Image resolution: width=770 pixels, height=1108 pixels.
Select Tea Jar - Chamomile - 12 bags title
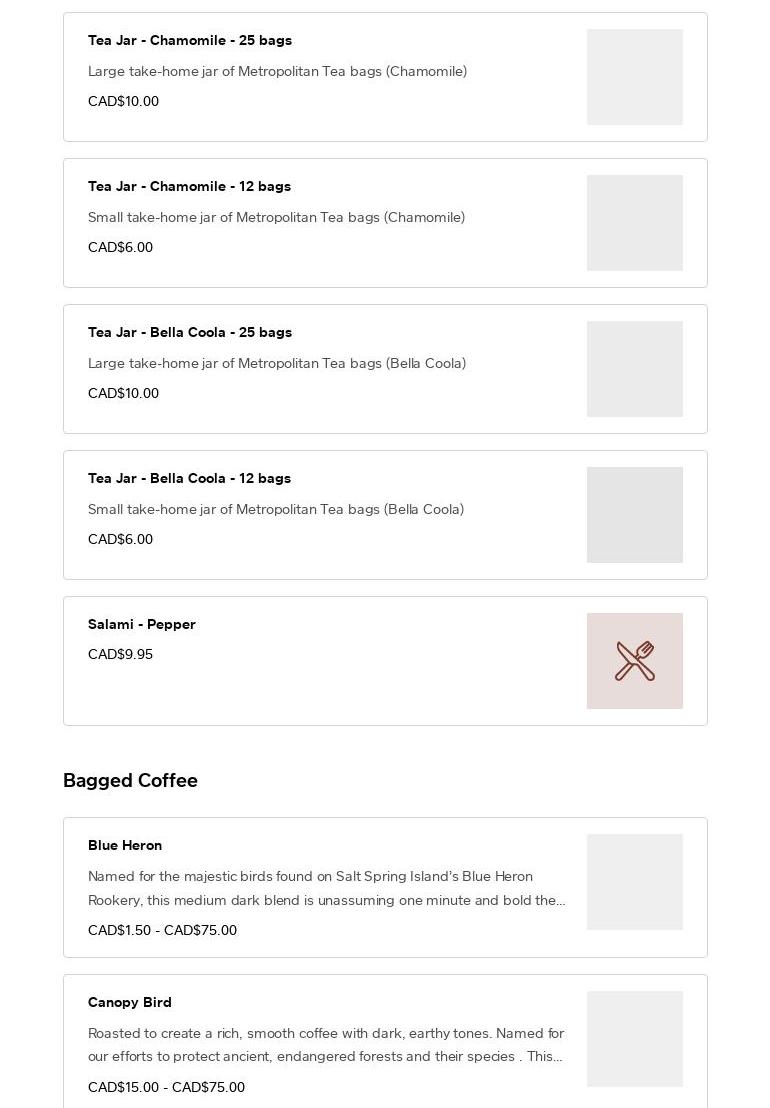click(189, 186)
